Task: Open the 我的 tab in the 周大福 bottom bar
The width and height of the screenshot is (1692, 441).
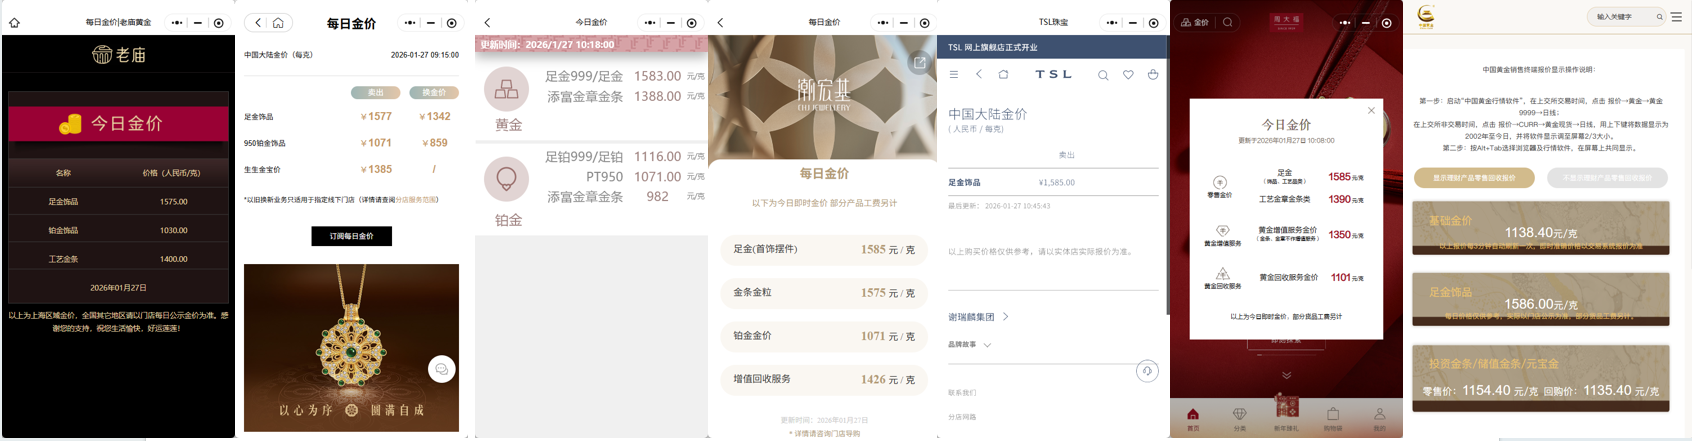Action: 1379,419
